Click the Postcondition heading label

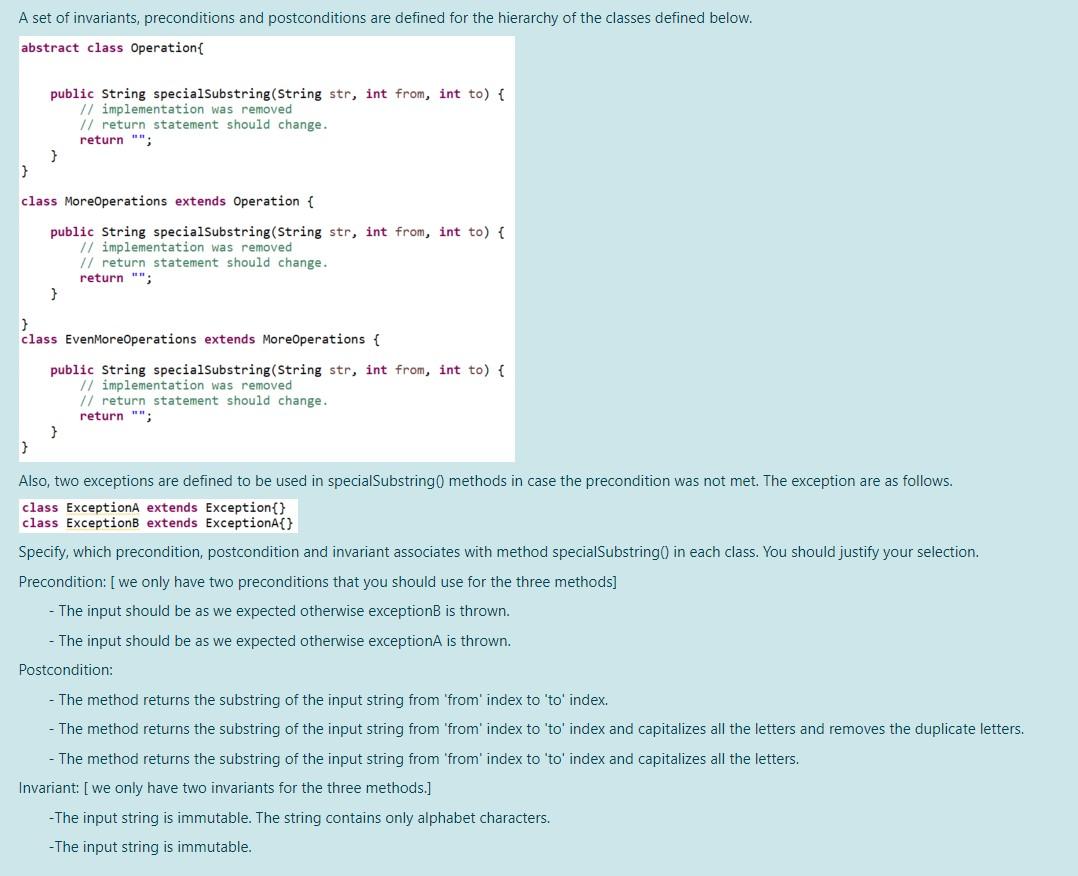64,669
